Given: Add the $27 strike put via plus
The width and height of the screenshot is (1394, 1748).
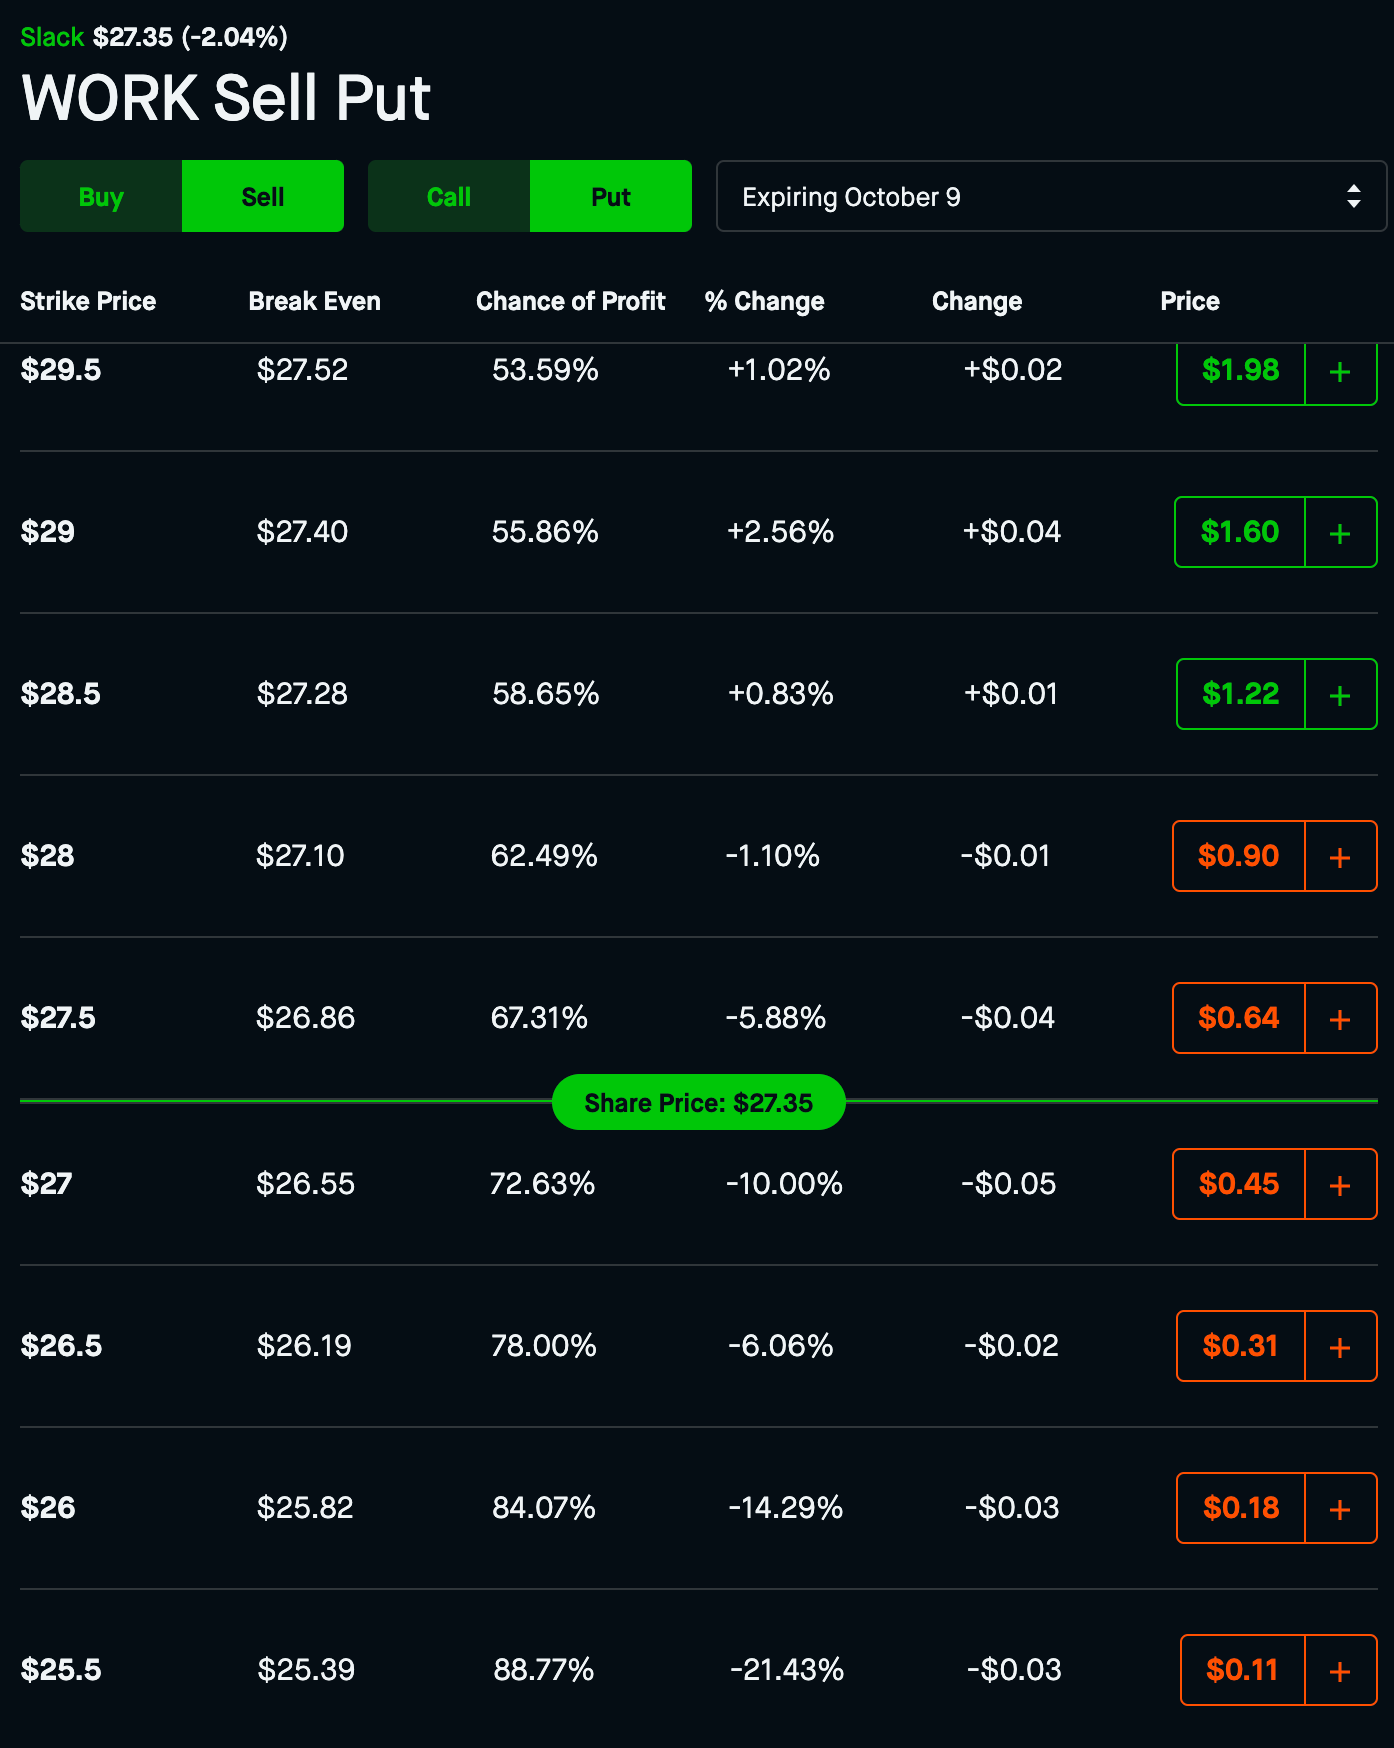Looking at the screenshot, I should 1341,1184.
